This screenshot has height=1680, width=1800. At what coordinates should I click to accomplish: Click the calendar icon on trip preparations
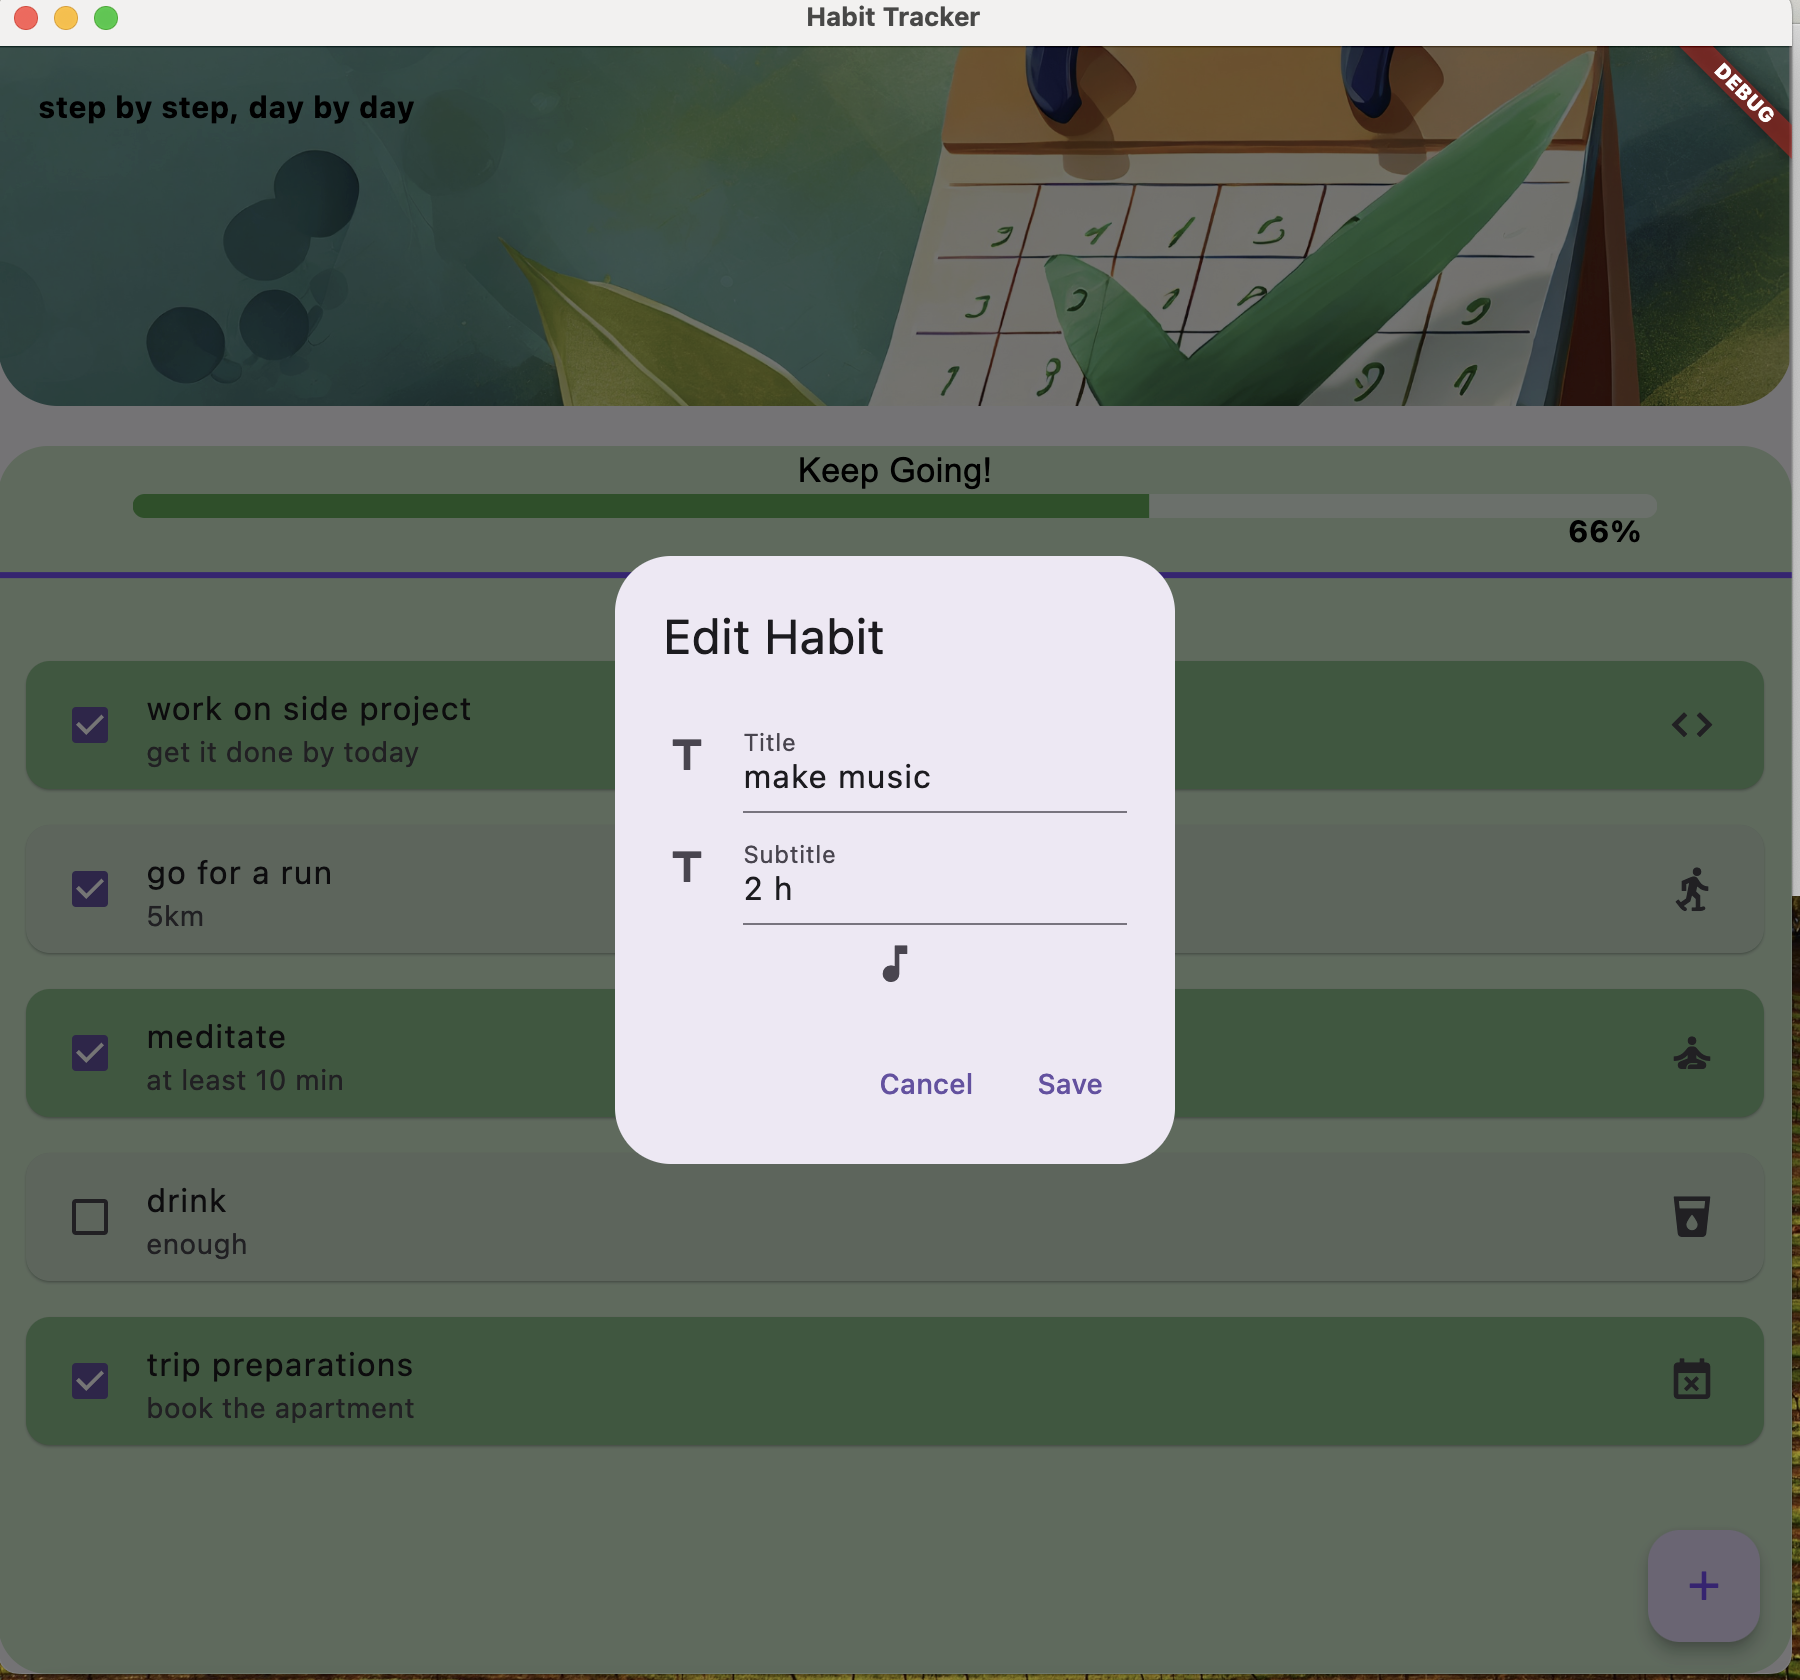[1691, 1381]
